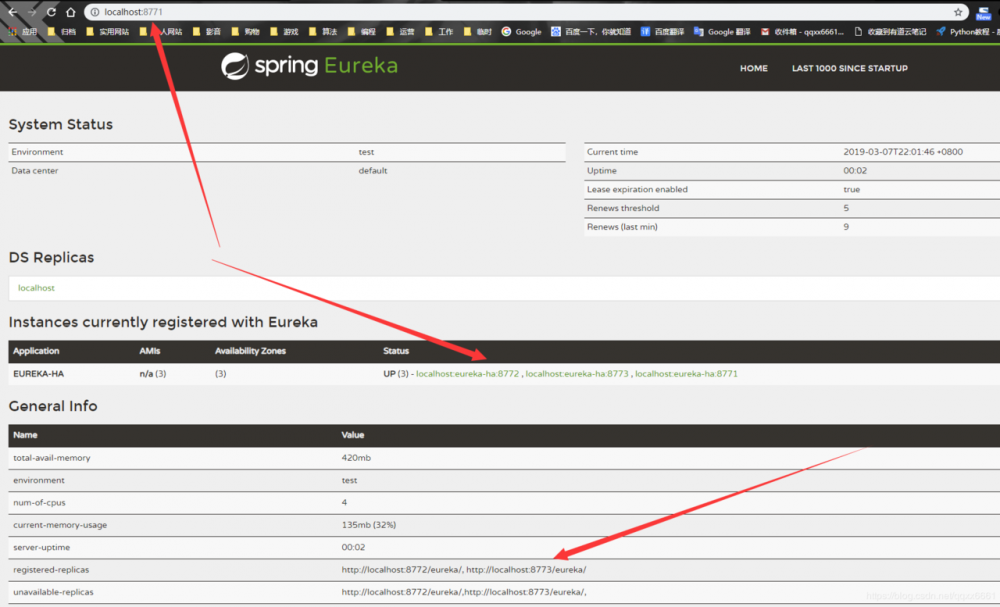
Task: Select the Environment row value test
Action: (366, 152)
